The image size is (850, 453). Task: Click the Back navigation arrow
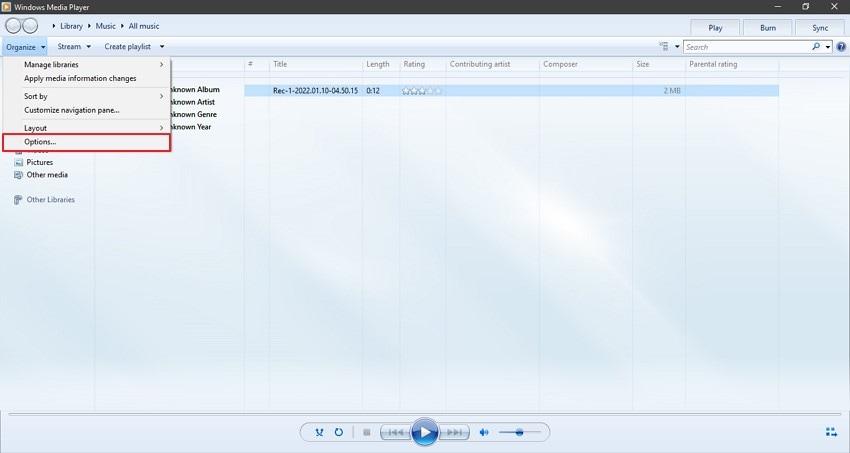pyautogui.click(x=14, y=26)
